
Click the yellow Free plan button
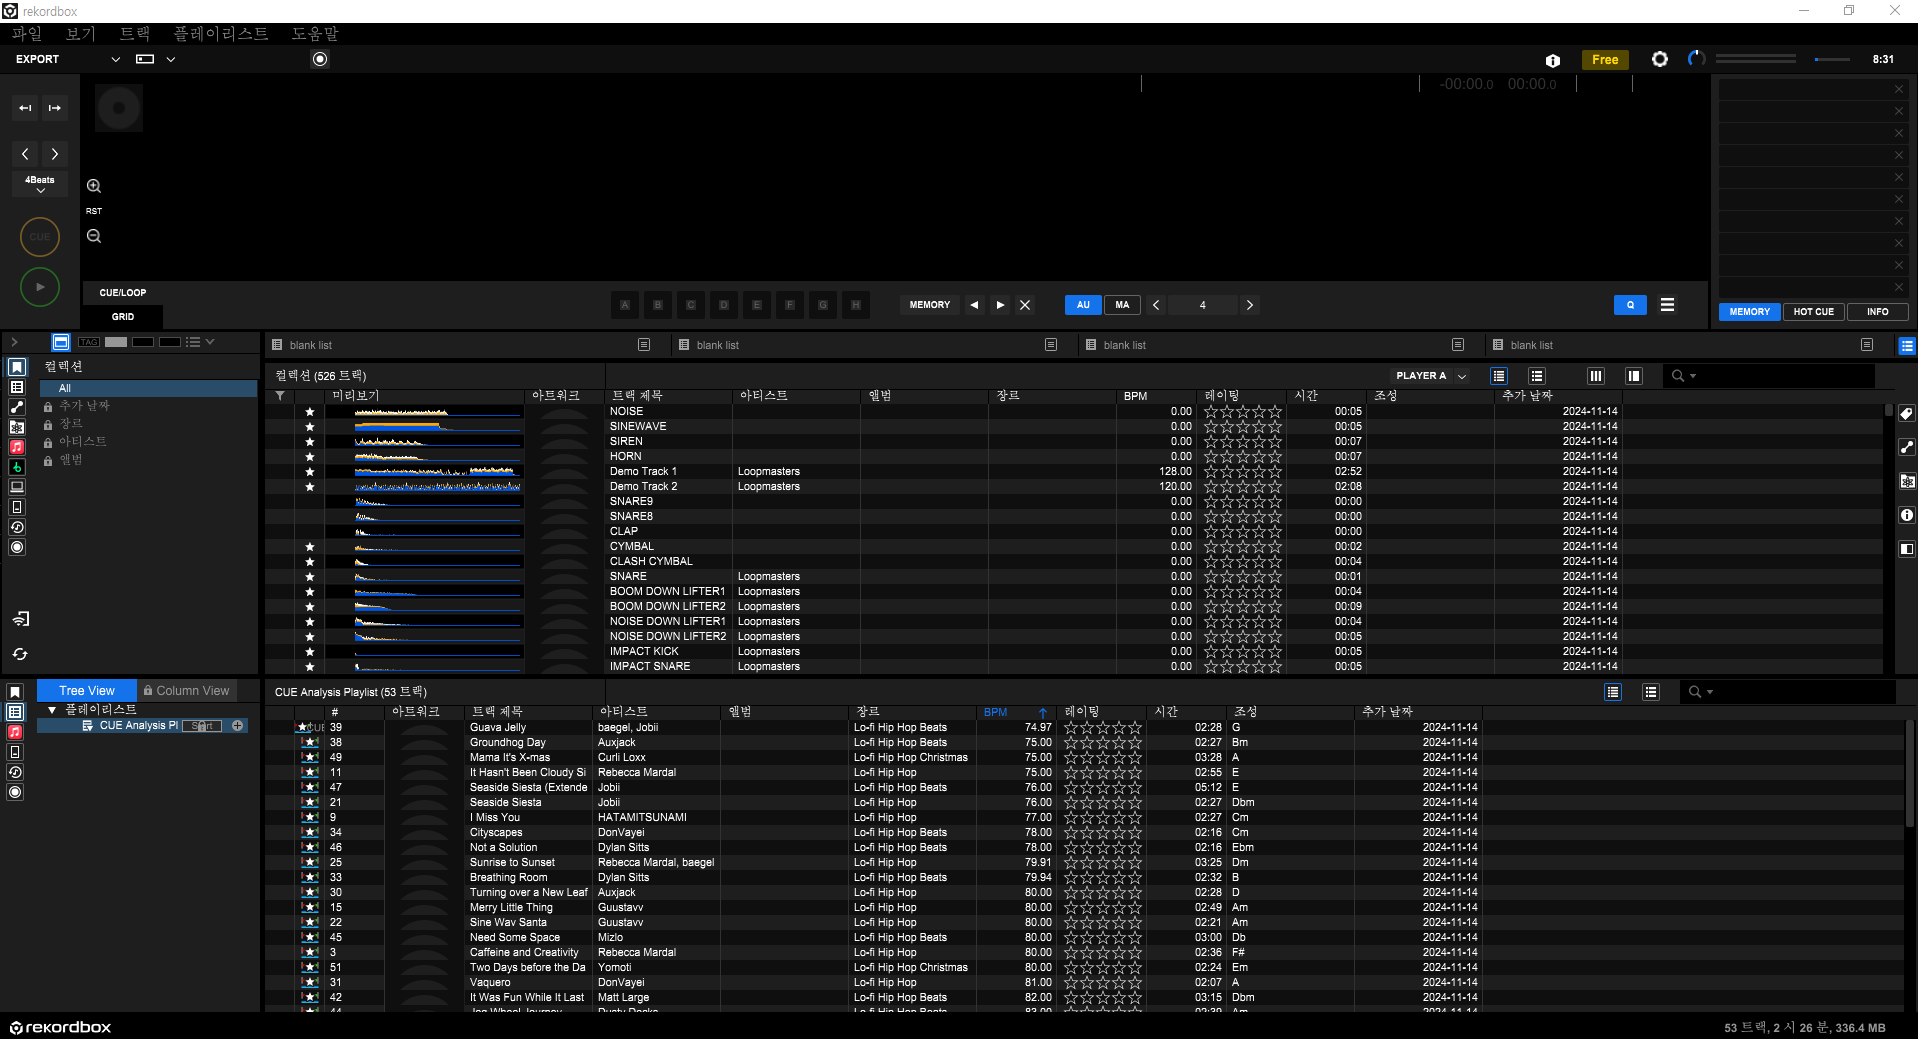click(1605, 60)
